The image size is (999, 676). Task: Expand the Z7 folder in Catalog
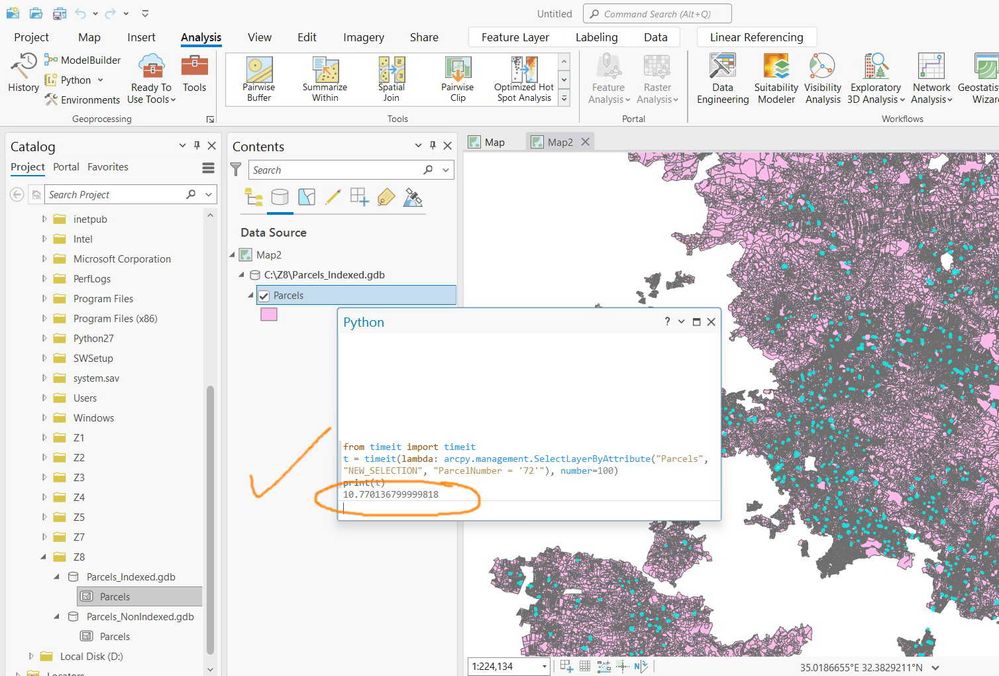point(44,537)
